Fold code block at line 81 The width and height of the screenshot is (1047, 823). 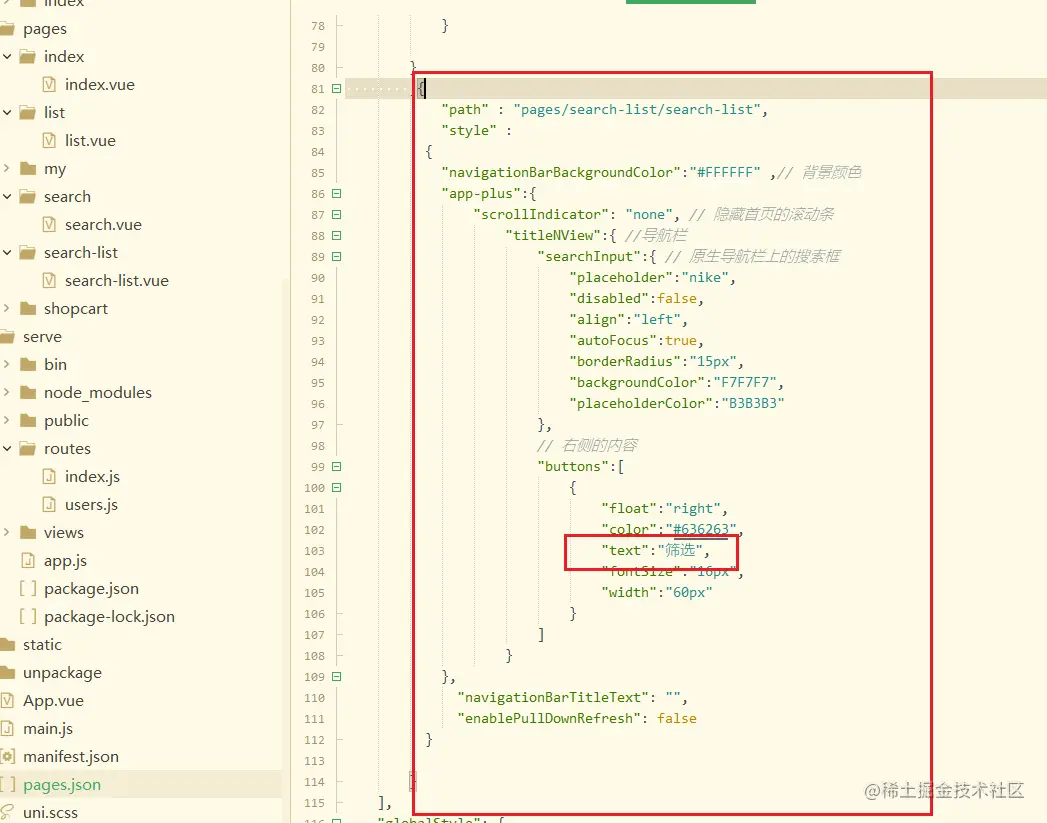tap(337, 89)
